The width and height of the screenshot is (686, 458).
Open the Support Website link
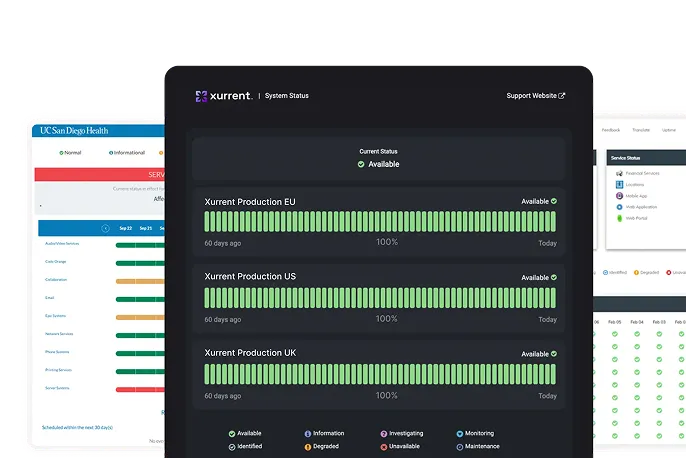click(536, 95)
